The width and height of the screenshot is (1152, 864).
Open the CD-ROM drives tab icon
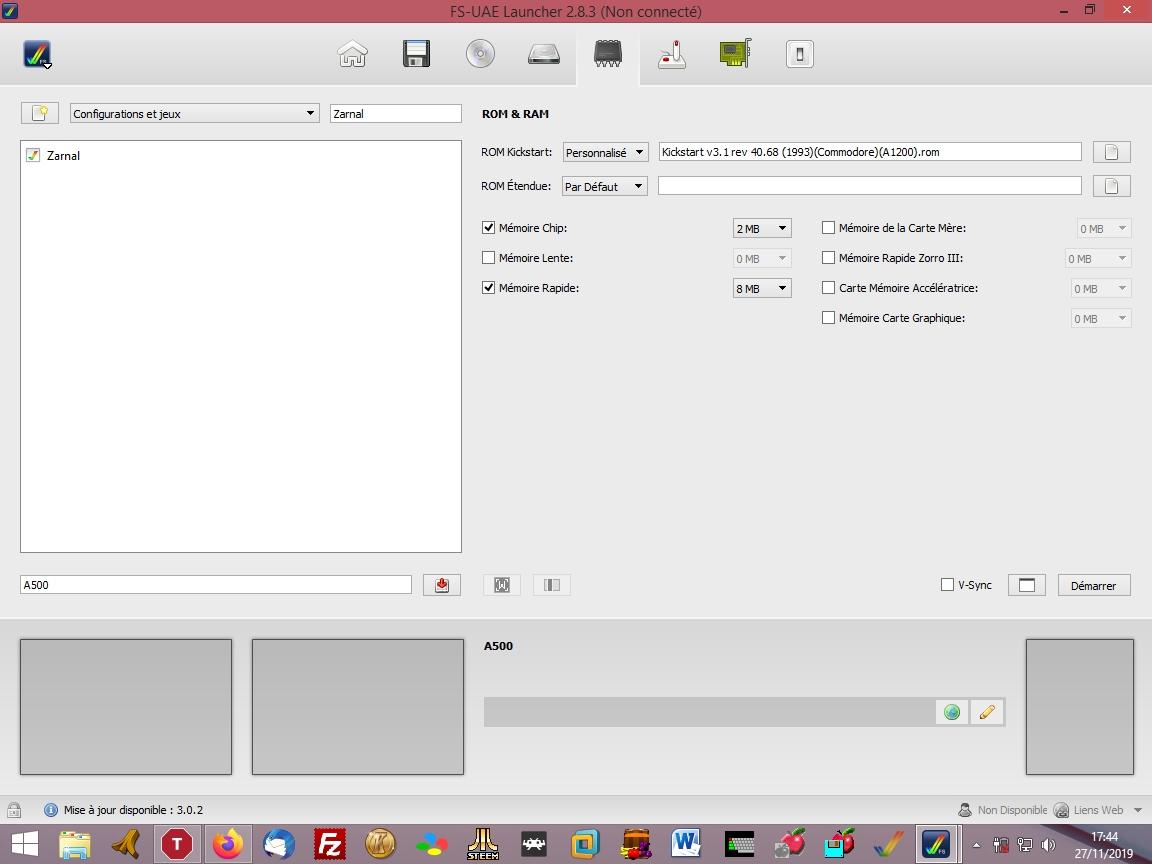[x=480, y=54]
